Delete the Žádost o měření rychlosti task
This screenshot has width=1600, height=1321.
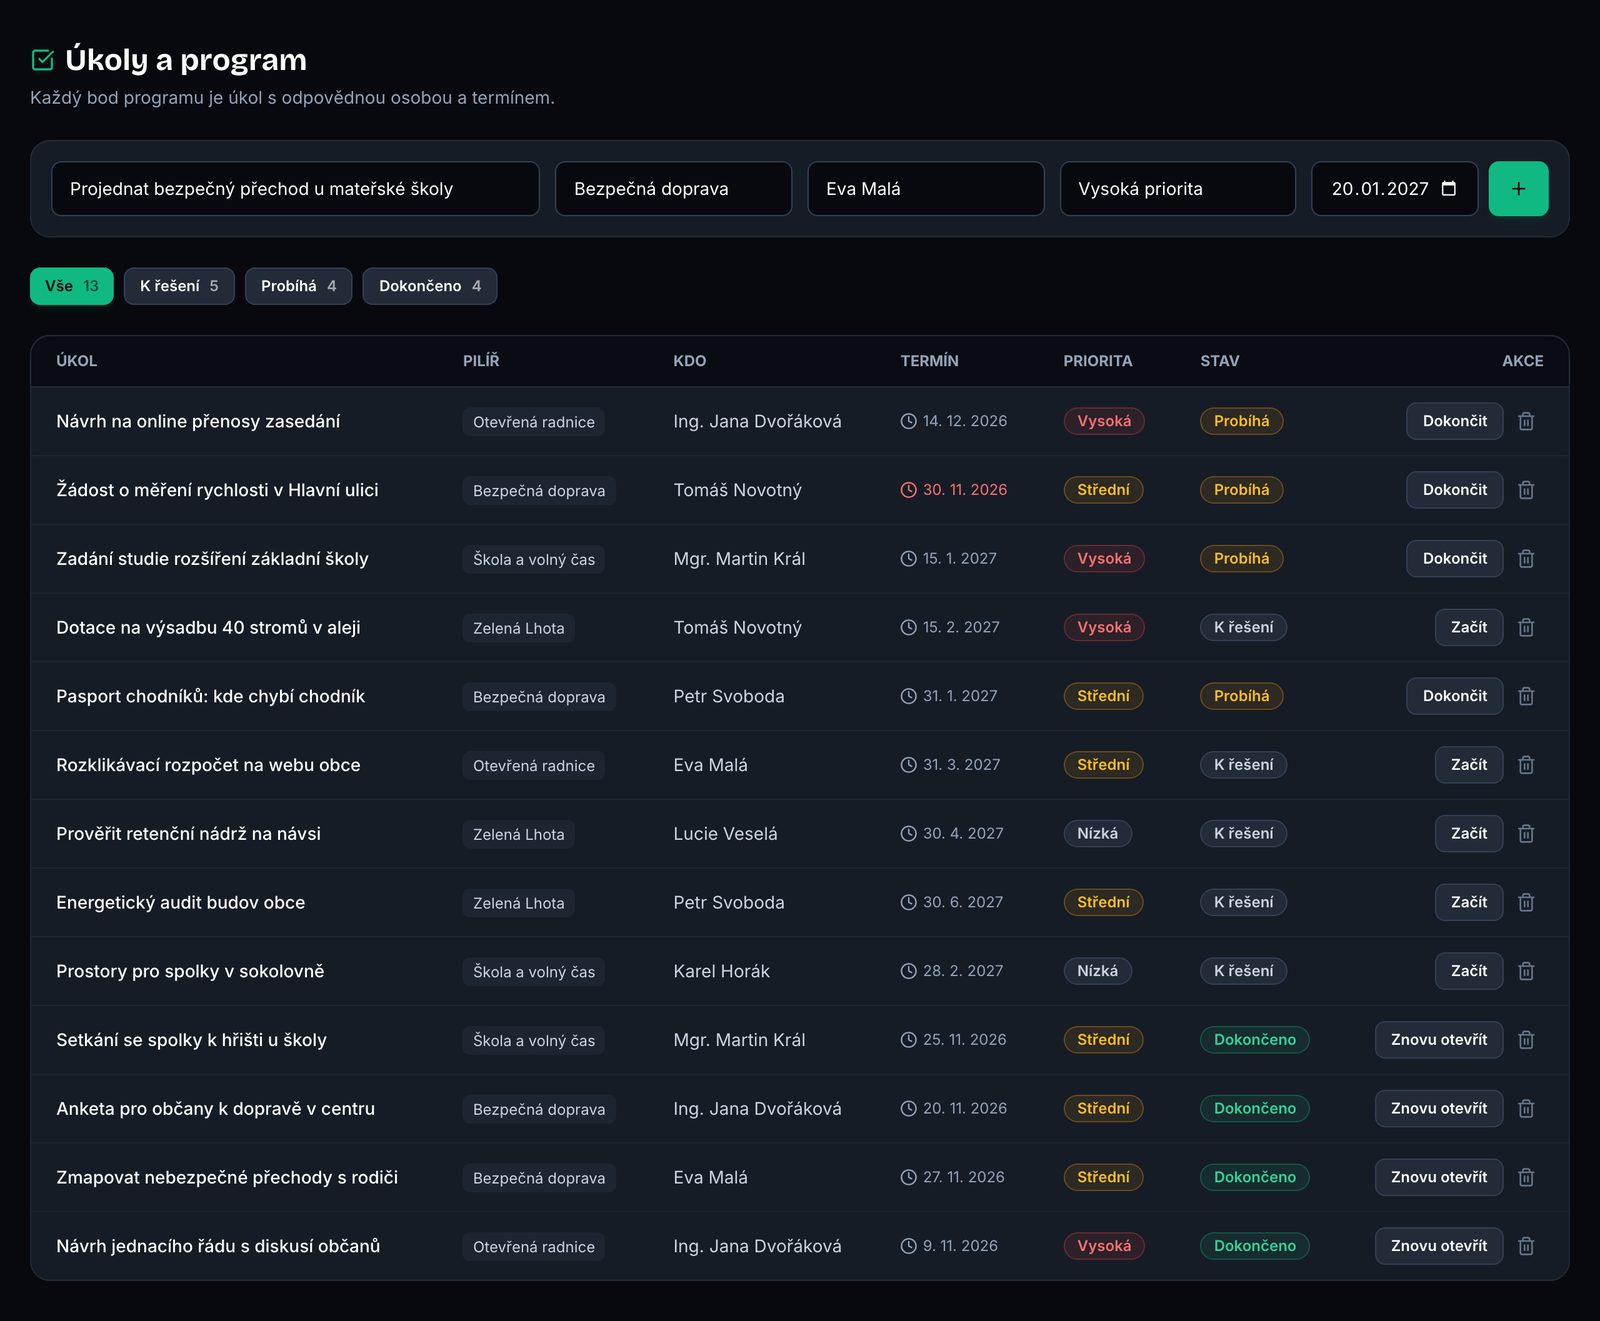(1526, 490)
